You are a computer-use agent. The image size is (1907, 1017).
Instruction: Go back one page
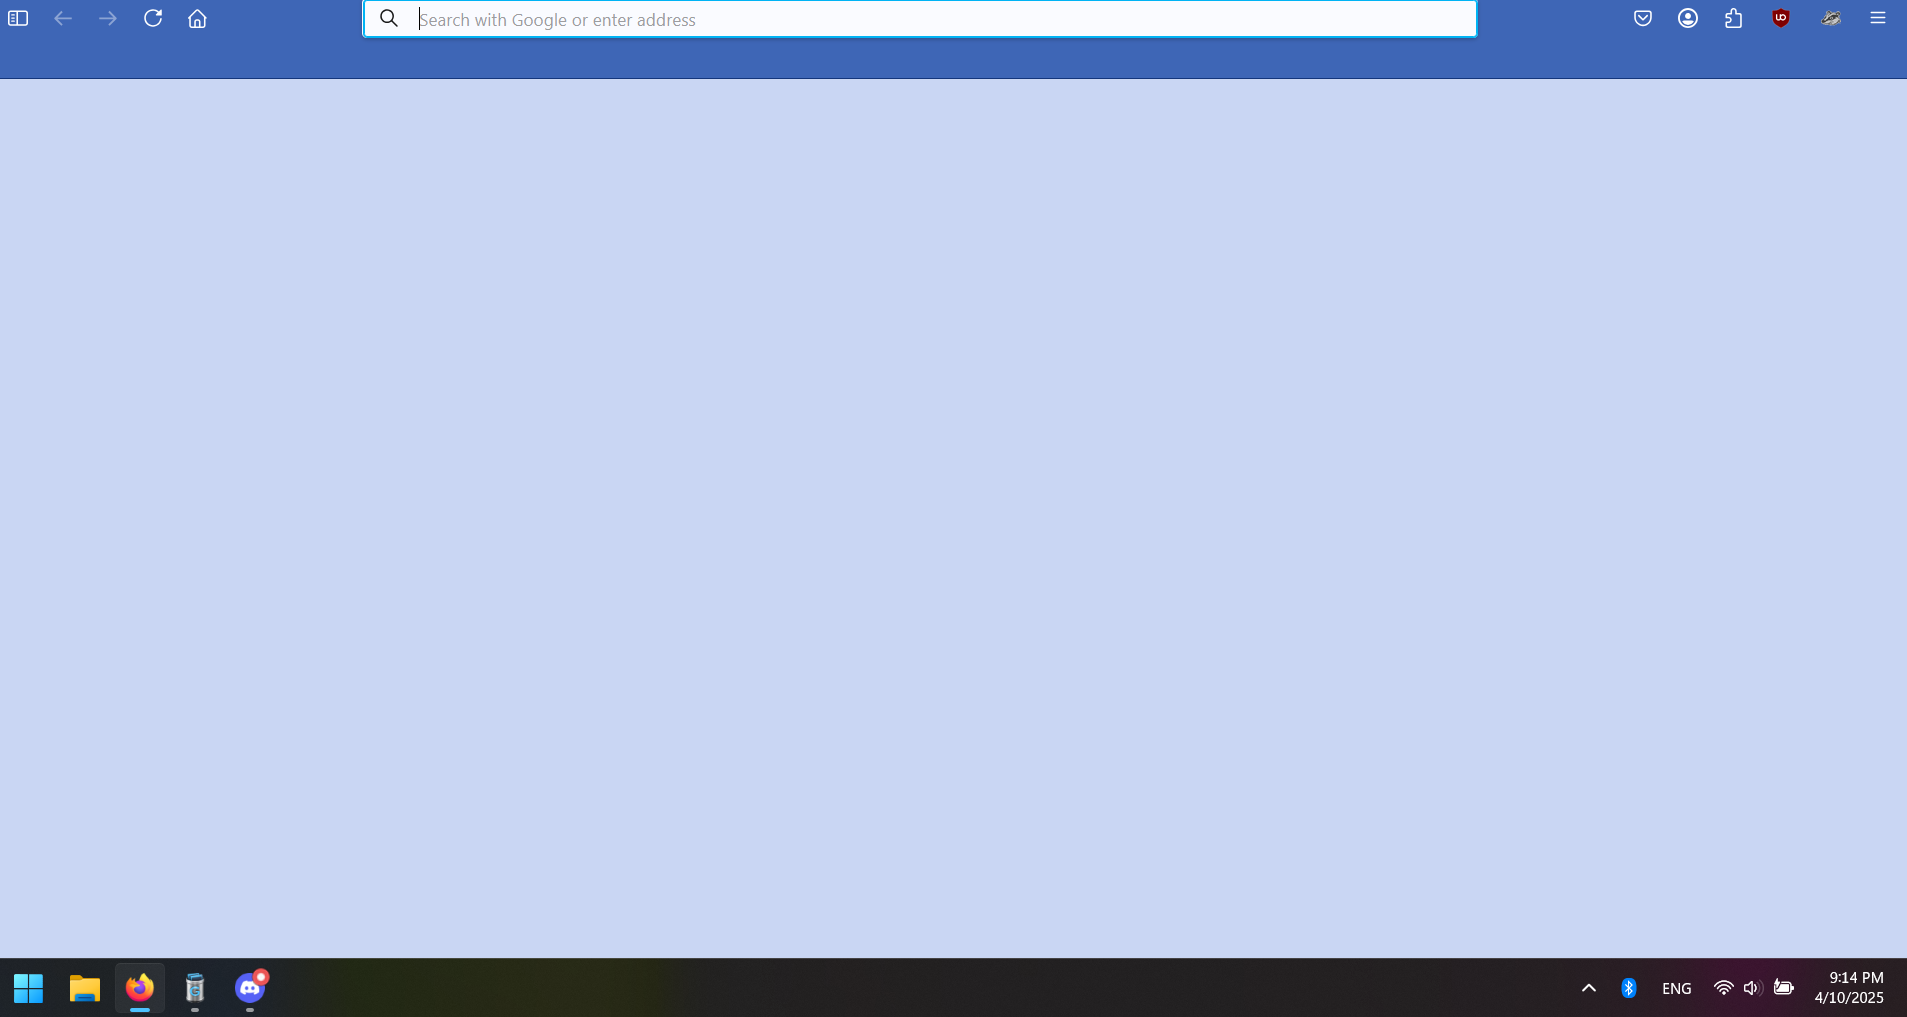pos(63,19)
